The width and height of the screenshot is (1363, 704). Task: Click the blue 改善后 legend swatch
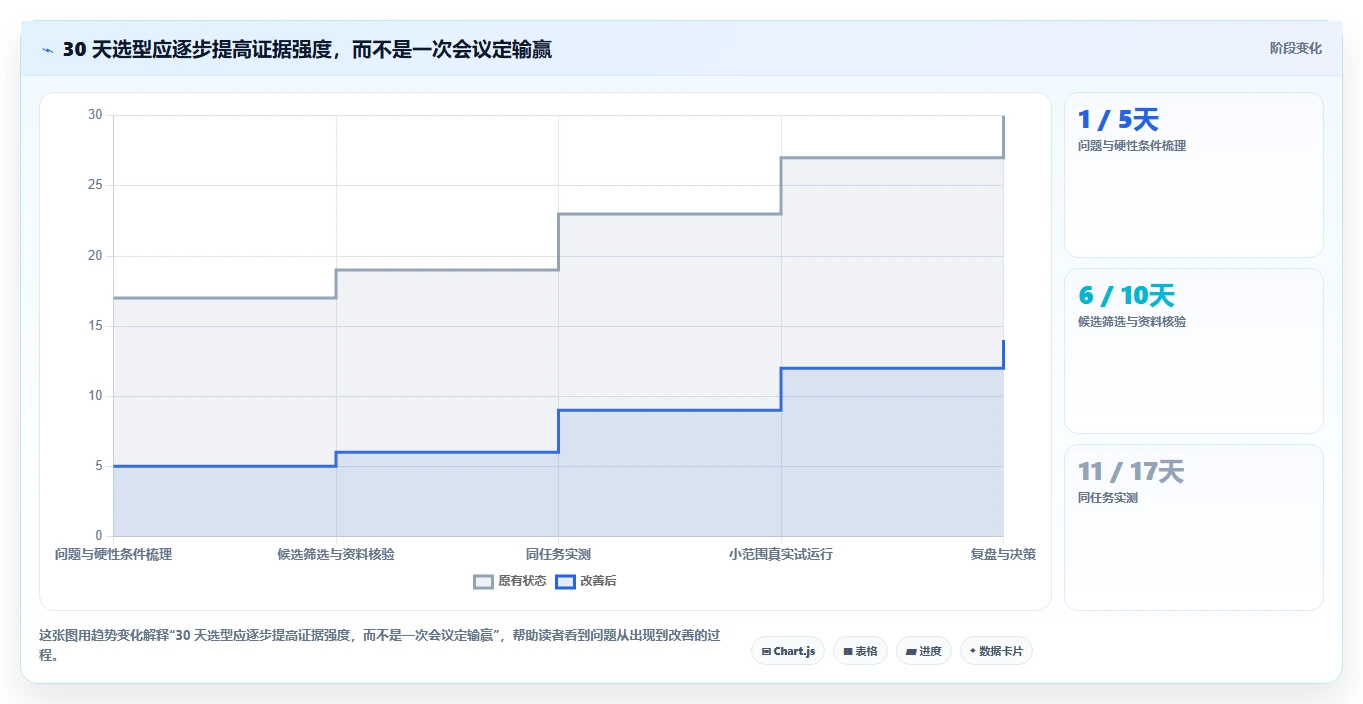pyautogui.click(x=566, y=581)
